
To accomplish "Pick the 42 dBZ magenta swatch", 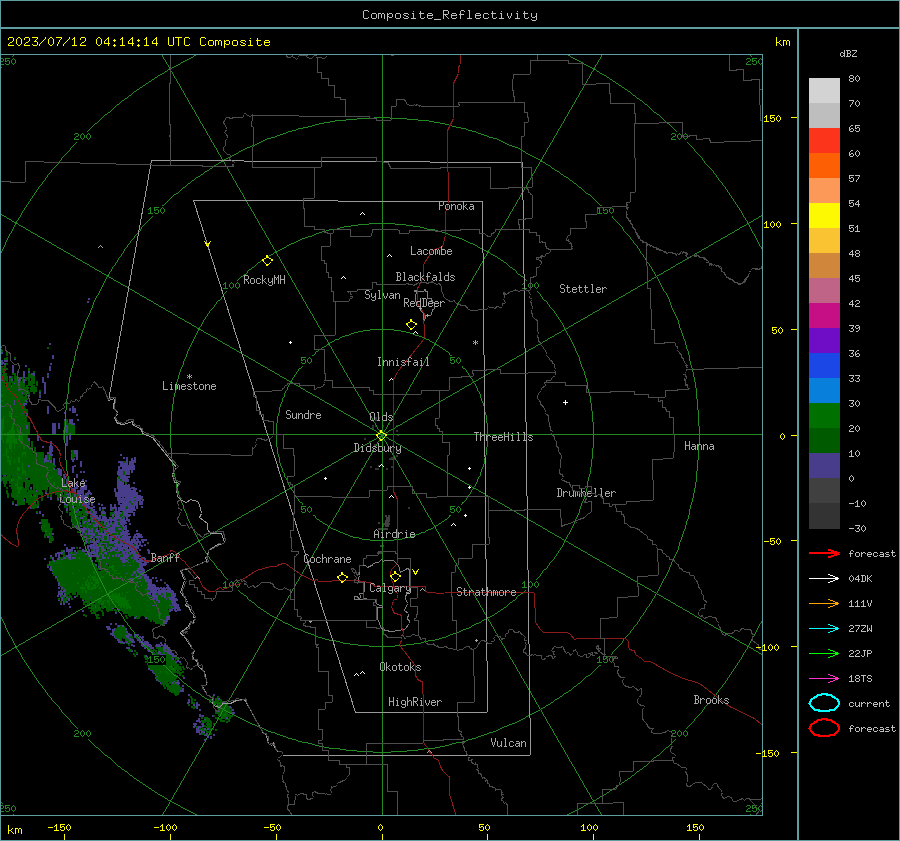I will (x=824, y=316).
